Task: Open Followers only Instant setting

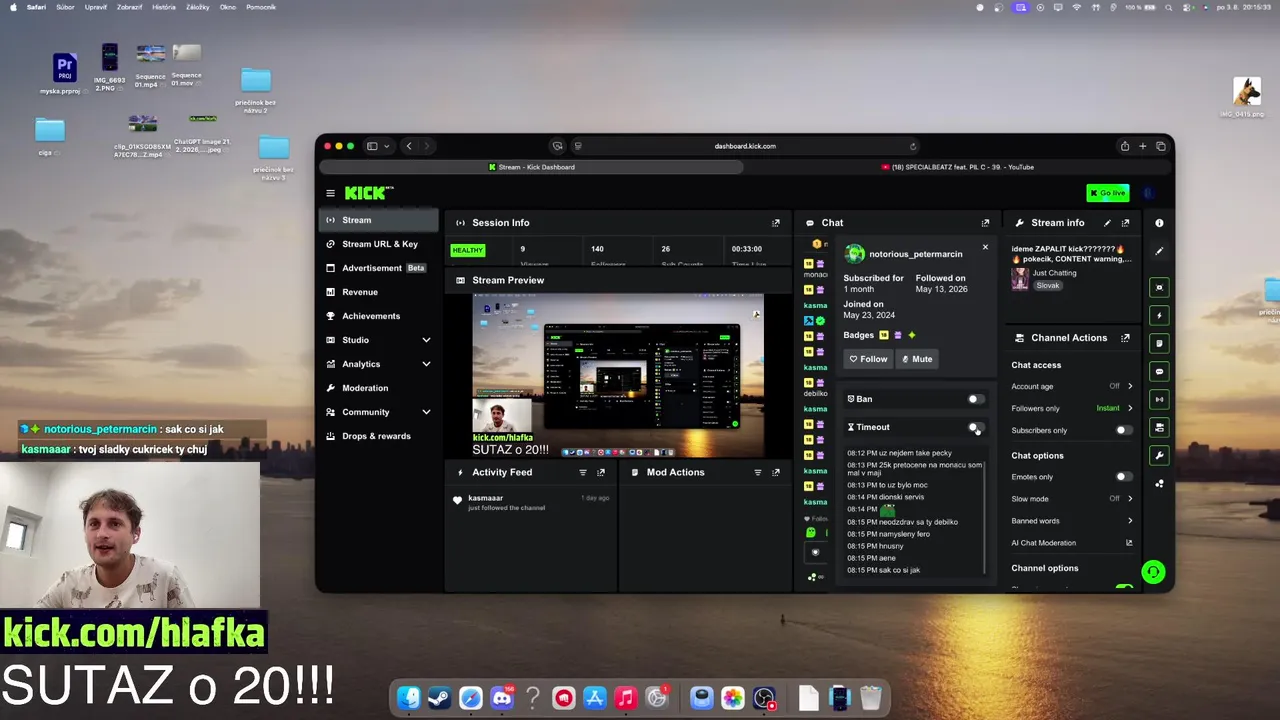Action: coord(1114,408)
